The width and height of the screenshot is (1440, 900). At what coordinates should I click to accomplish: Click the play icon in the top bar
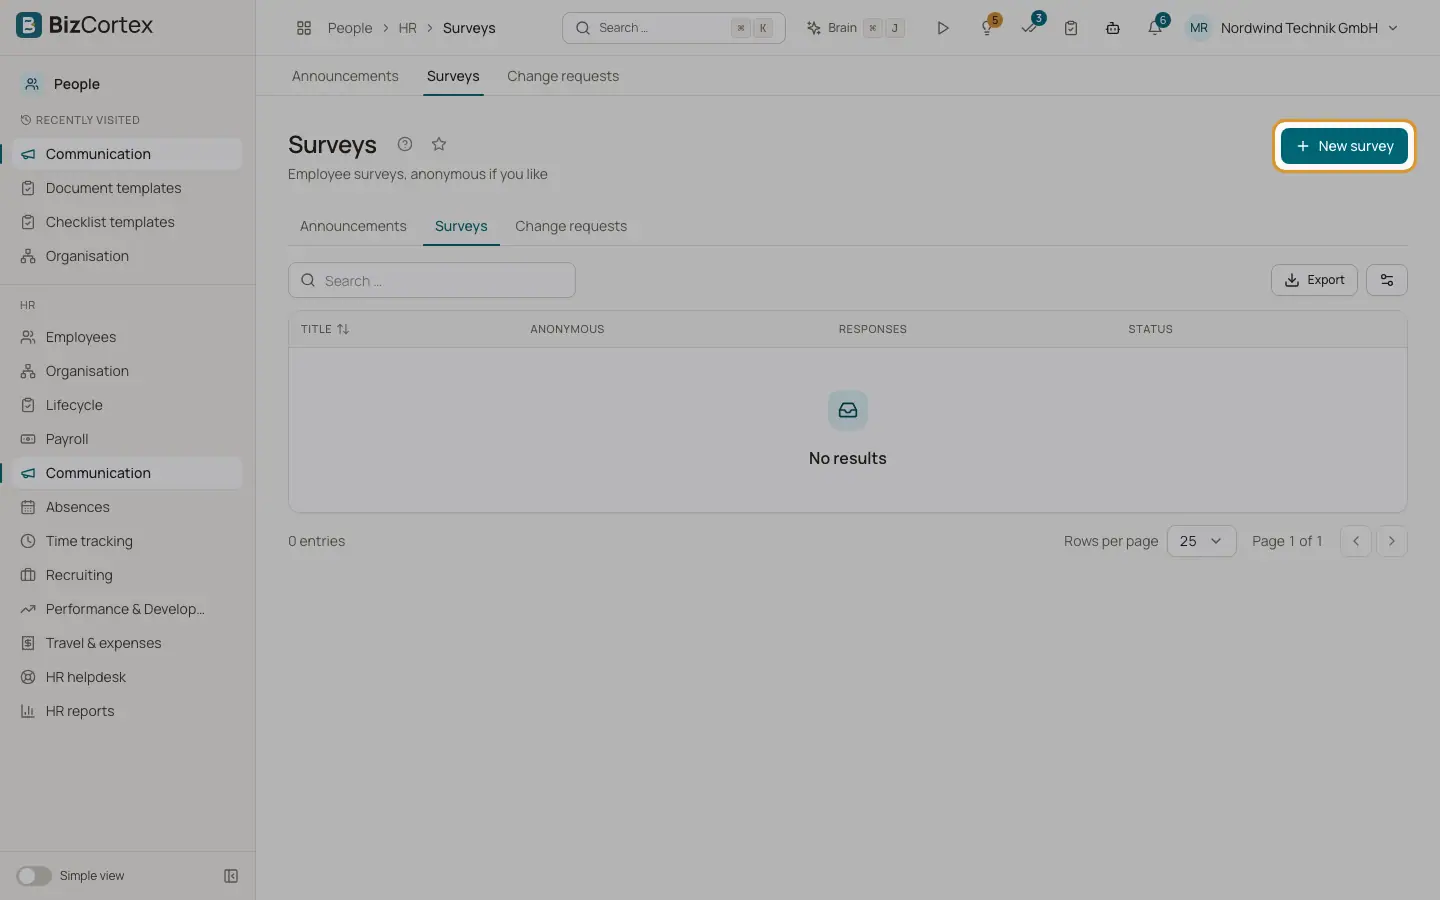tap(942, 28)
